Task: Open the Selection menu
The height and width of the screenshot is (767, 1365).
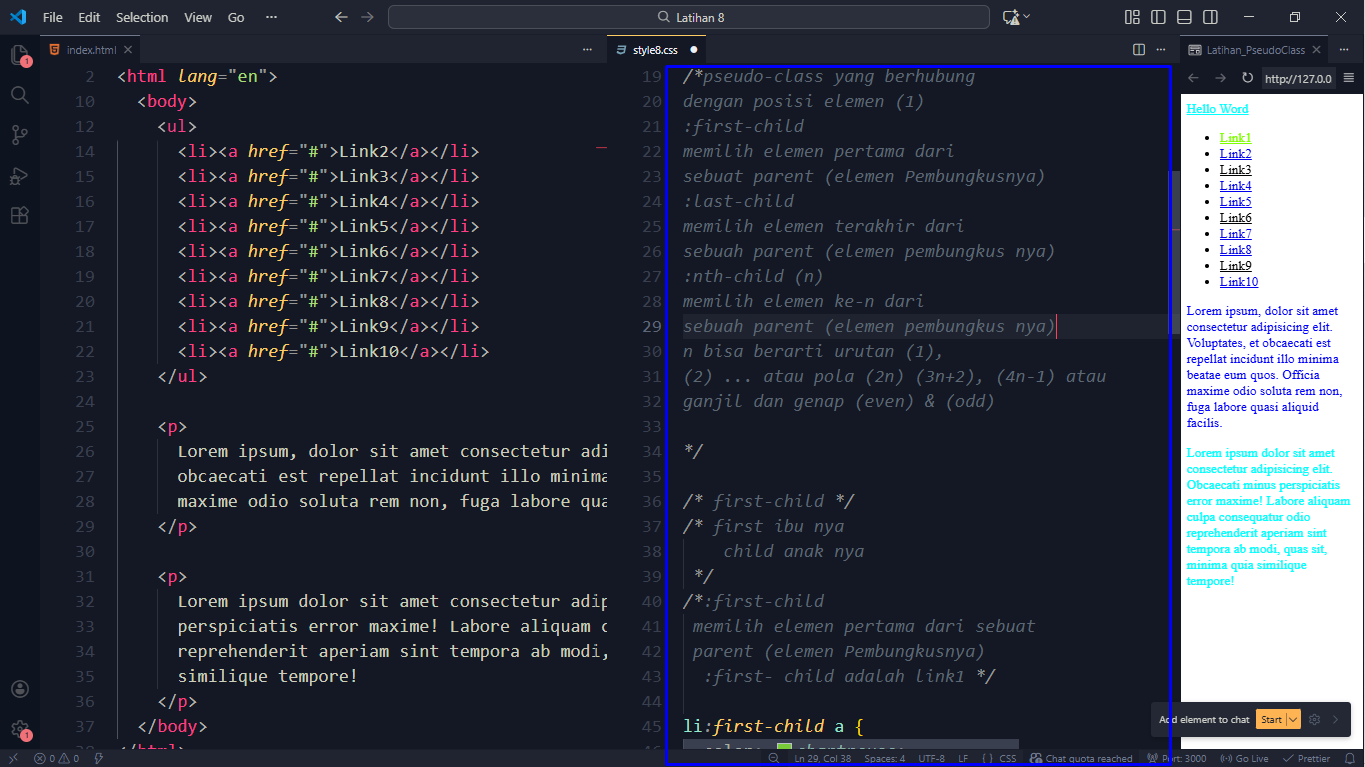Action: pos(142,17)
